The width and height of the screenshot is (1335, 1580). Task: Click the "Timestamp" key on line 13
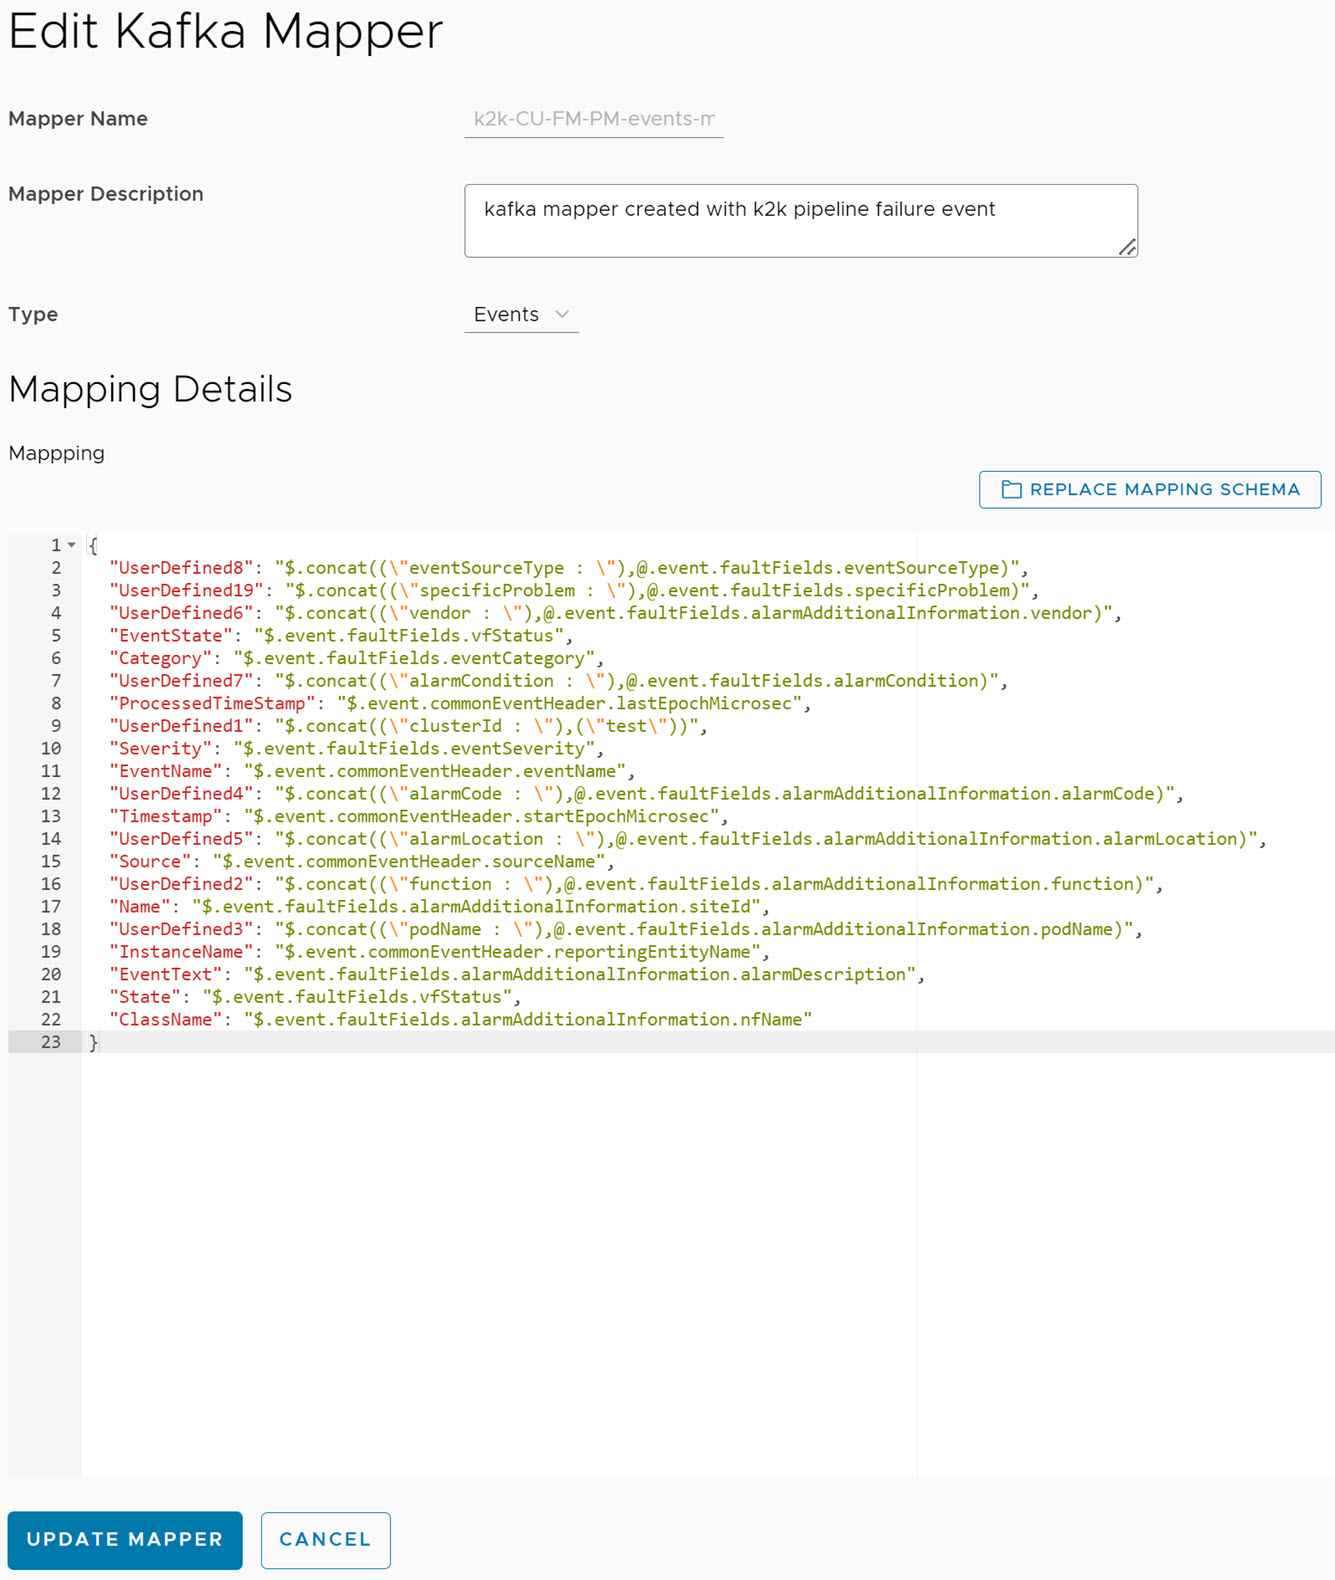pos(166,817)
